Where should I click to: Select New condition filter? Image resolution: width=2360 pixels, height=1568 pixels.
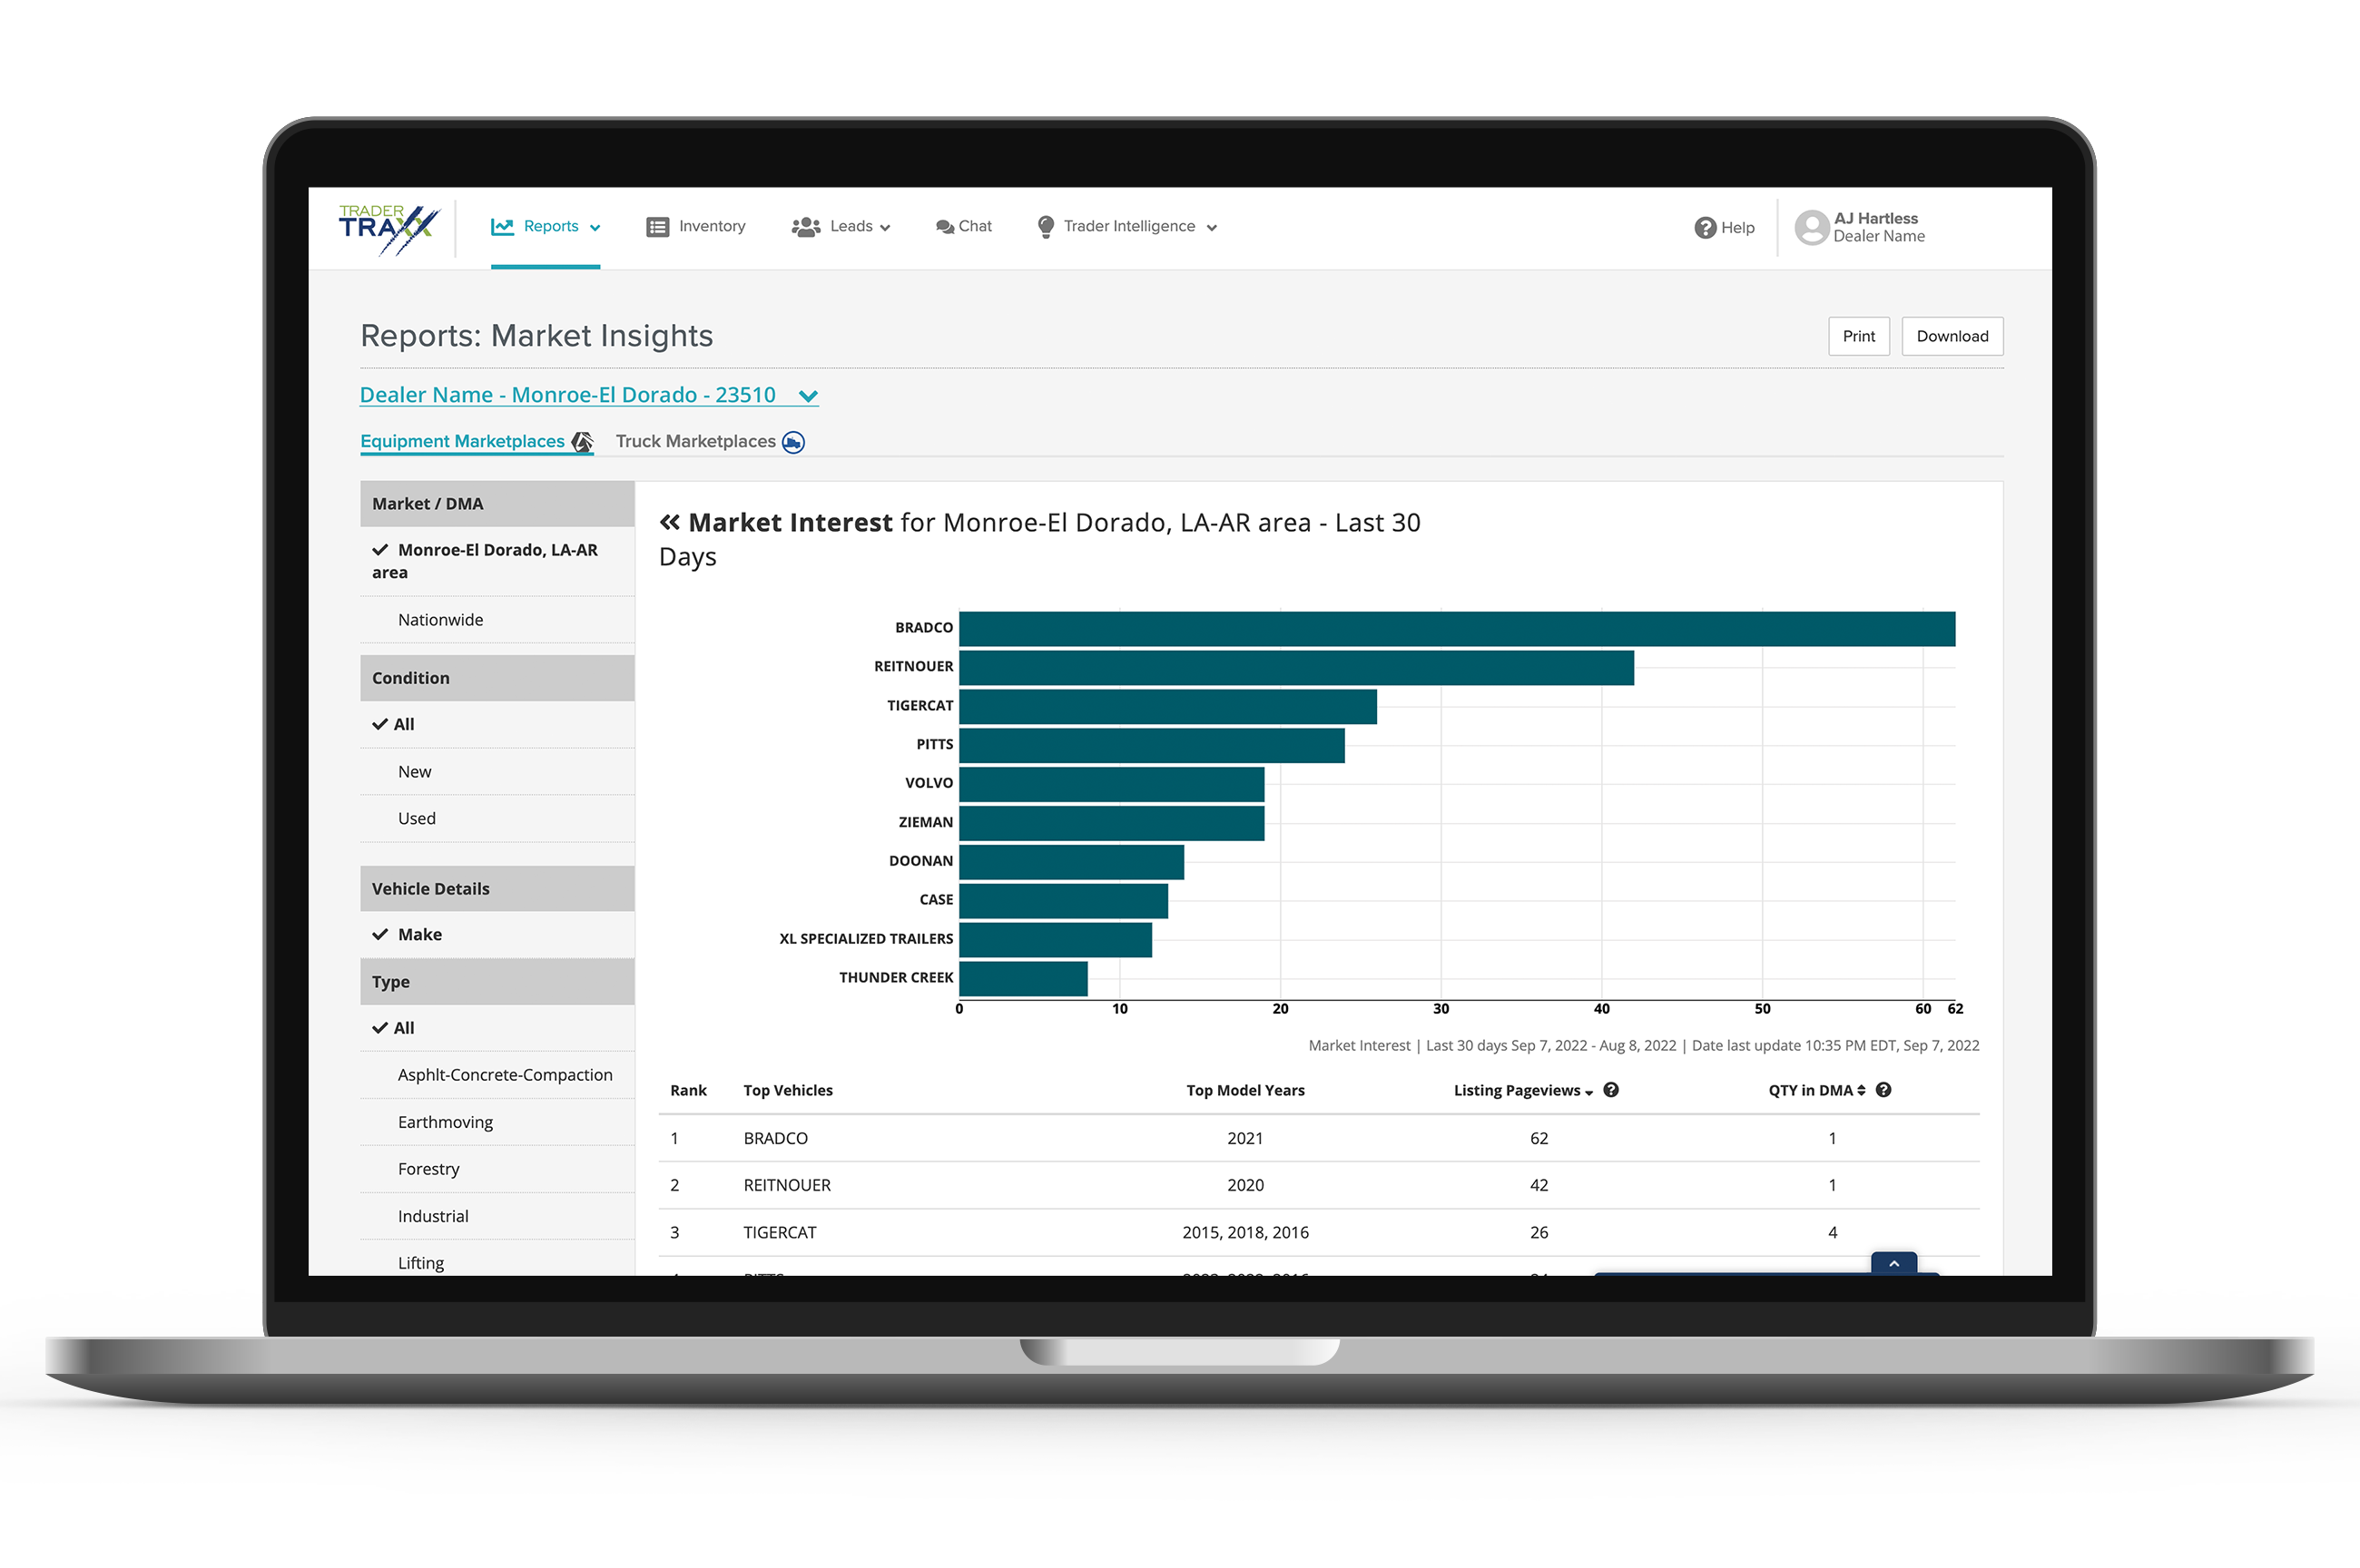pos(497,772)
